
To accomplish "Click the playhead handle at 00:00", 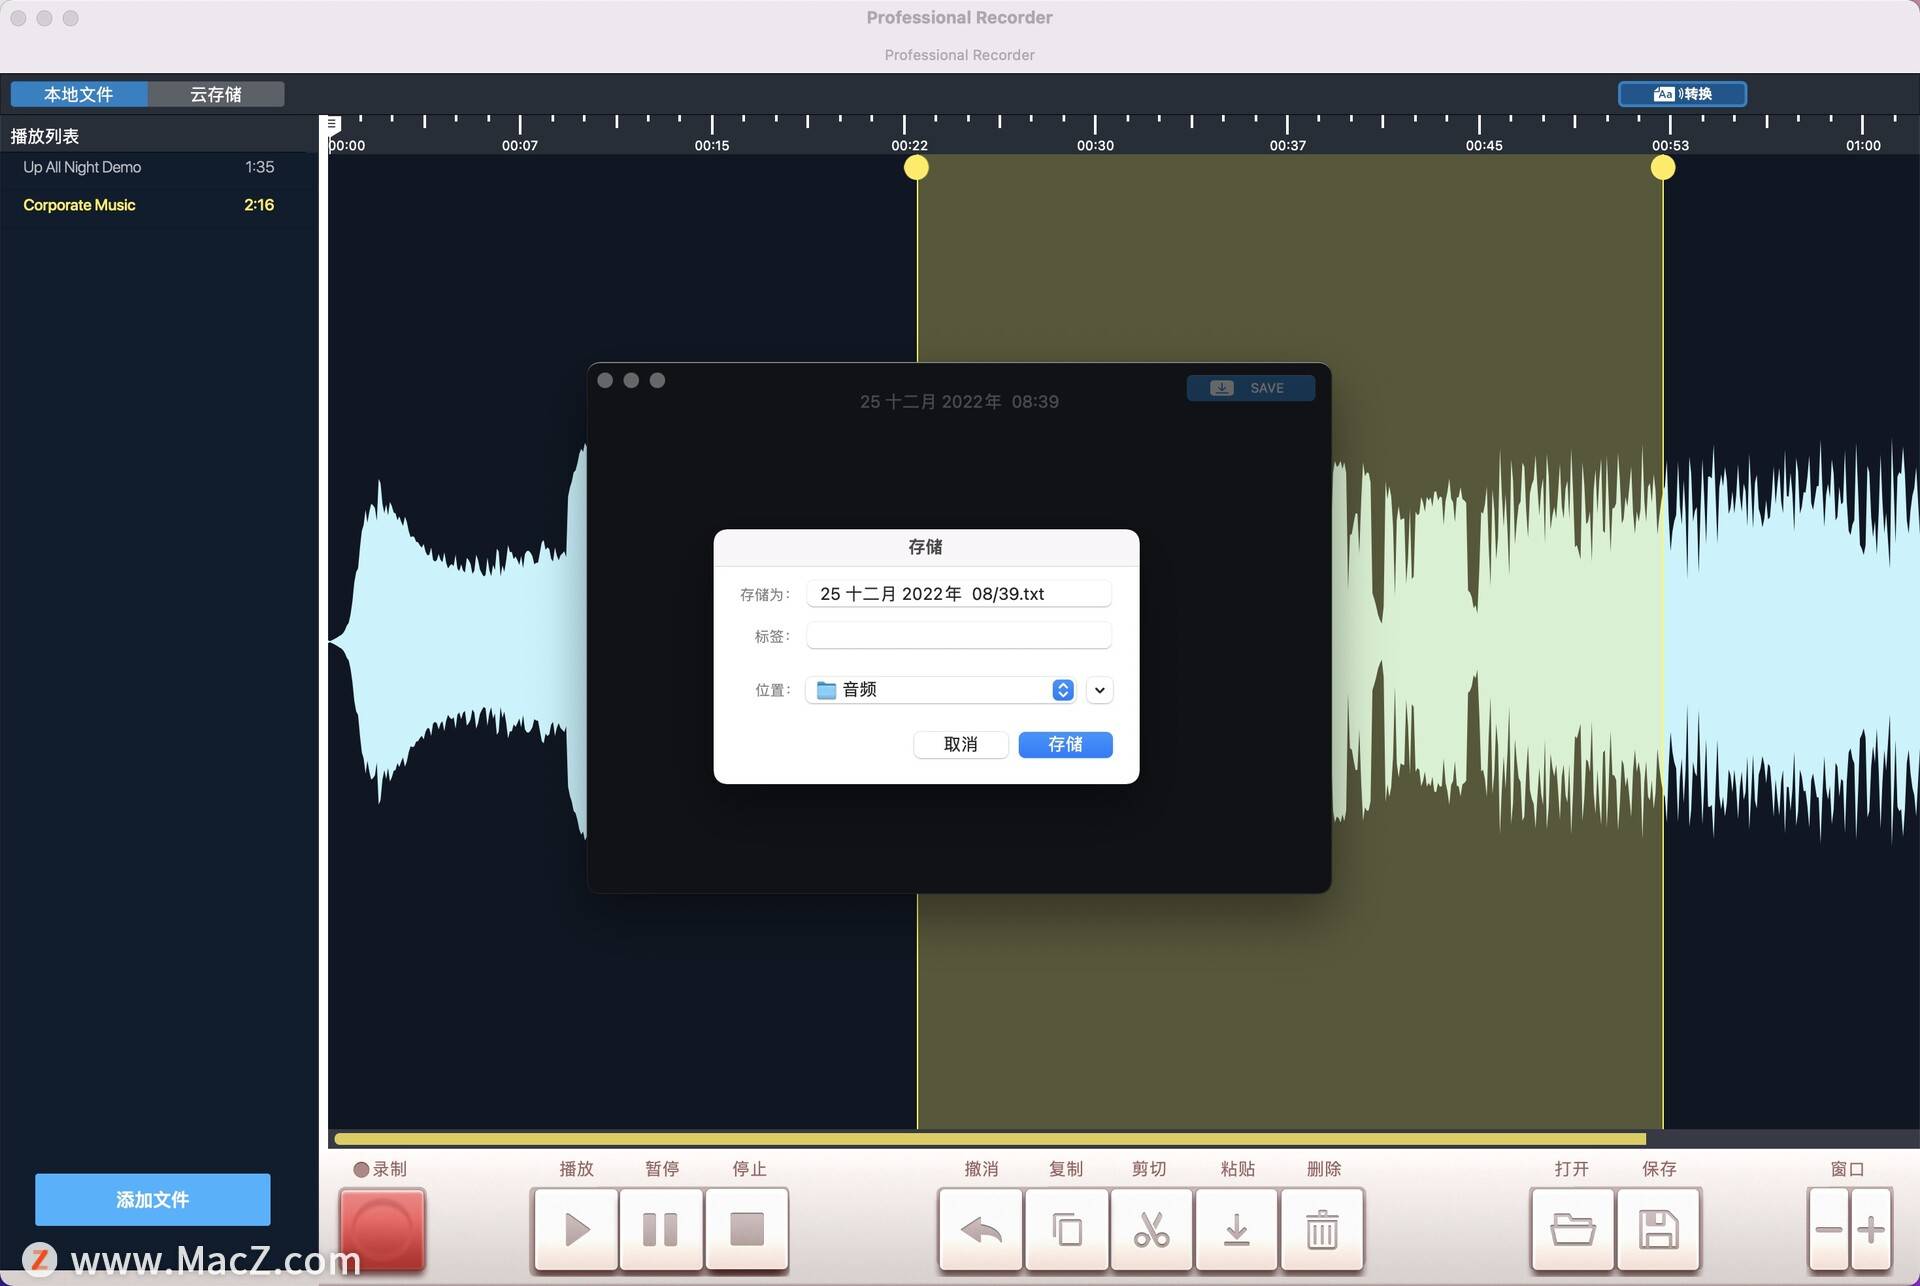I will 332,125.
